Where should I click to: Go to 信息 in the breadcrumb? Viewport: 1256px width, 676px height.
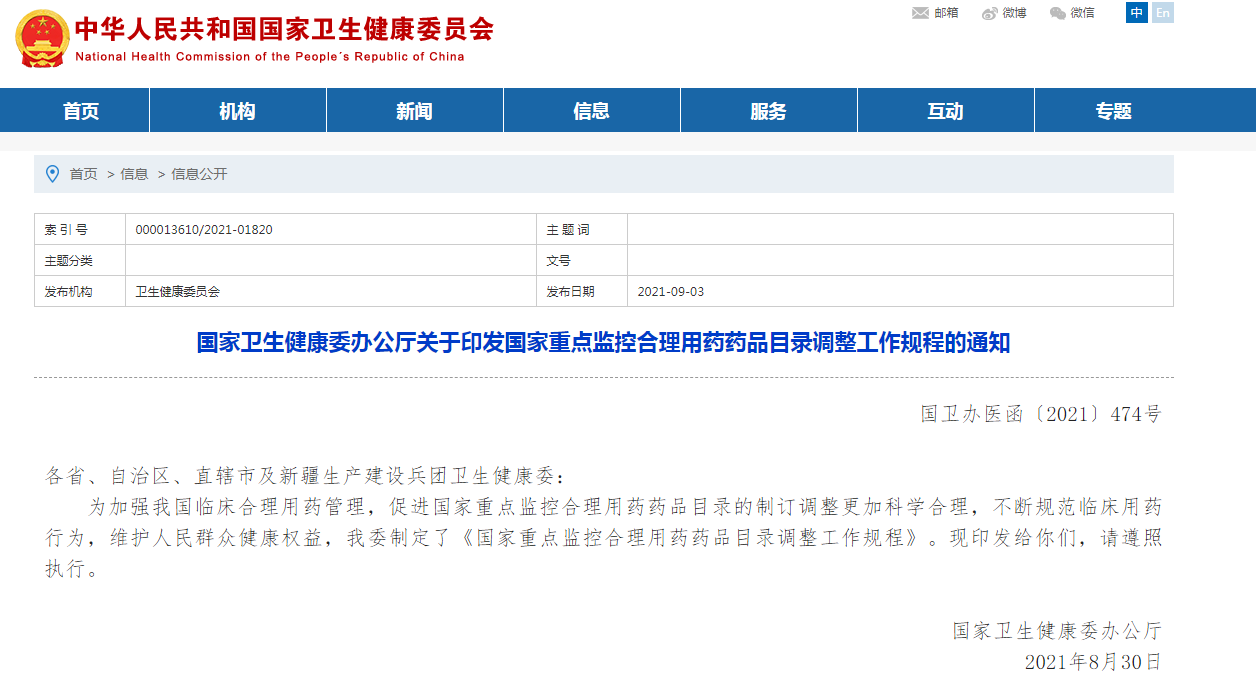point(134,174)
